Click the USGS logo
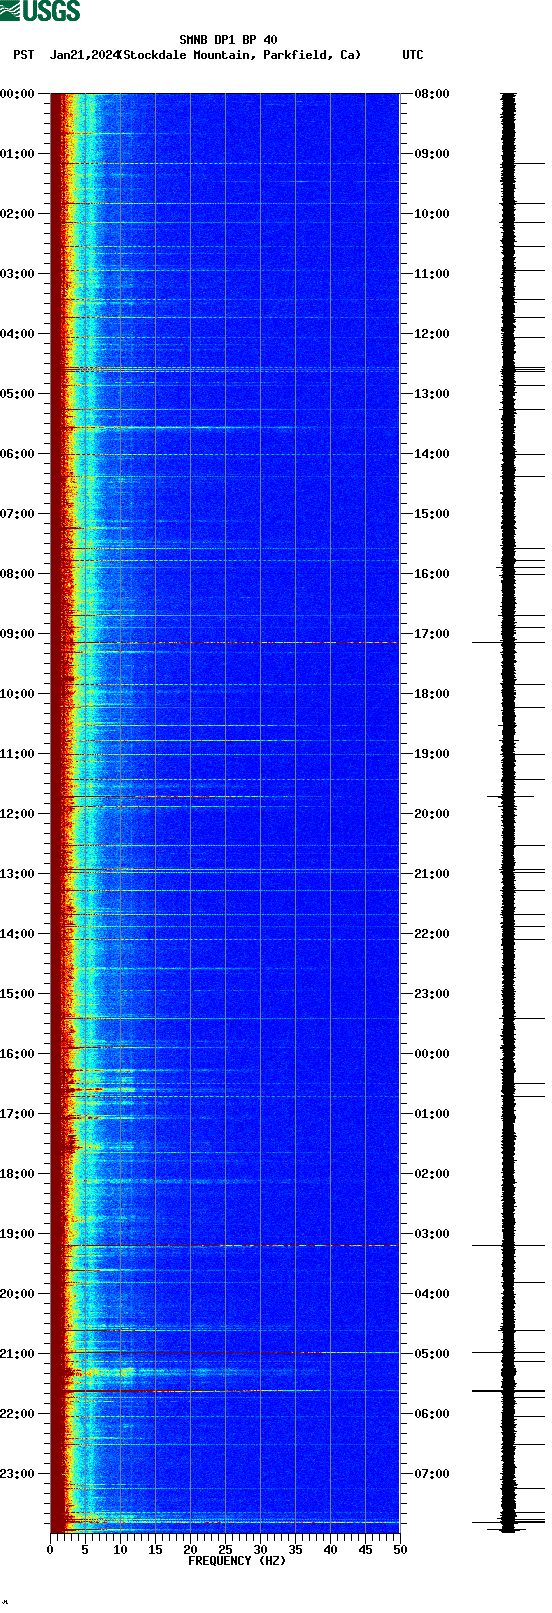552x1613 pixels. pos(40,12)
